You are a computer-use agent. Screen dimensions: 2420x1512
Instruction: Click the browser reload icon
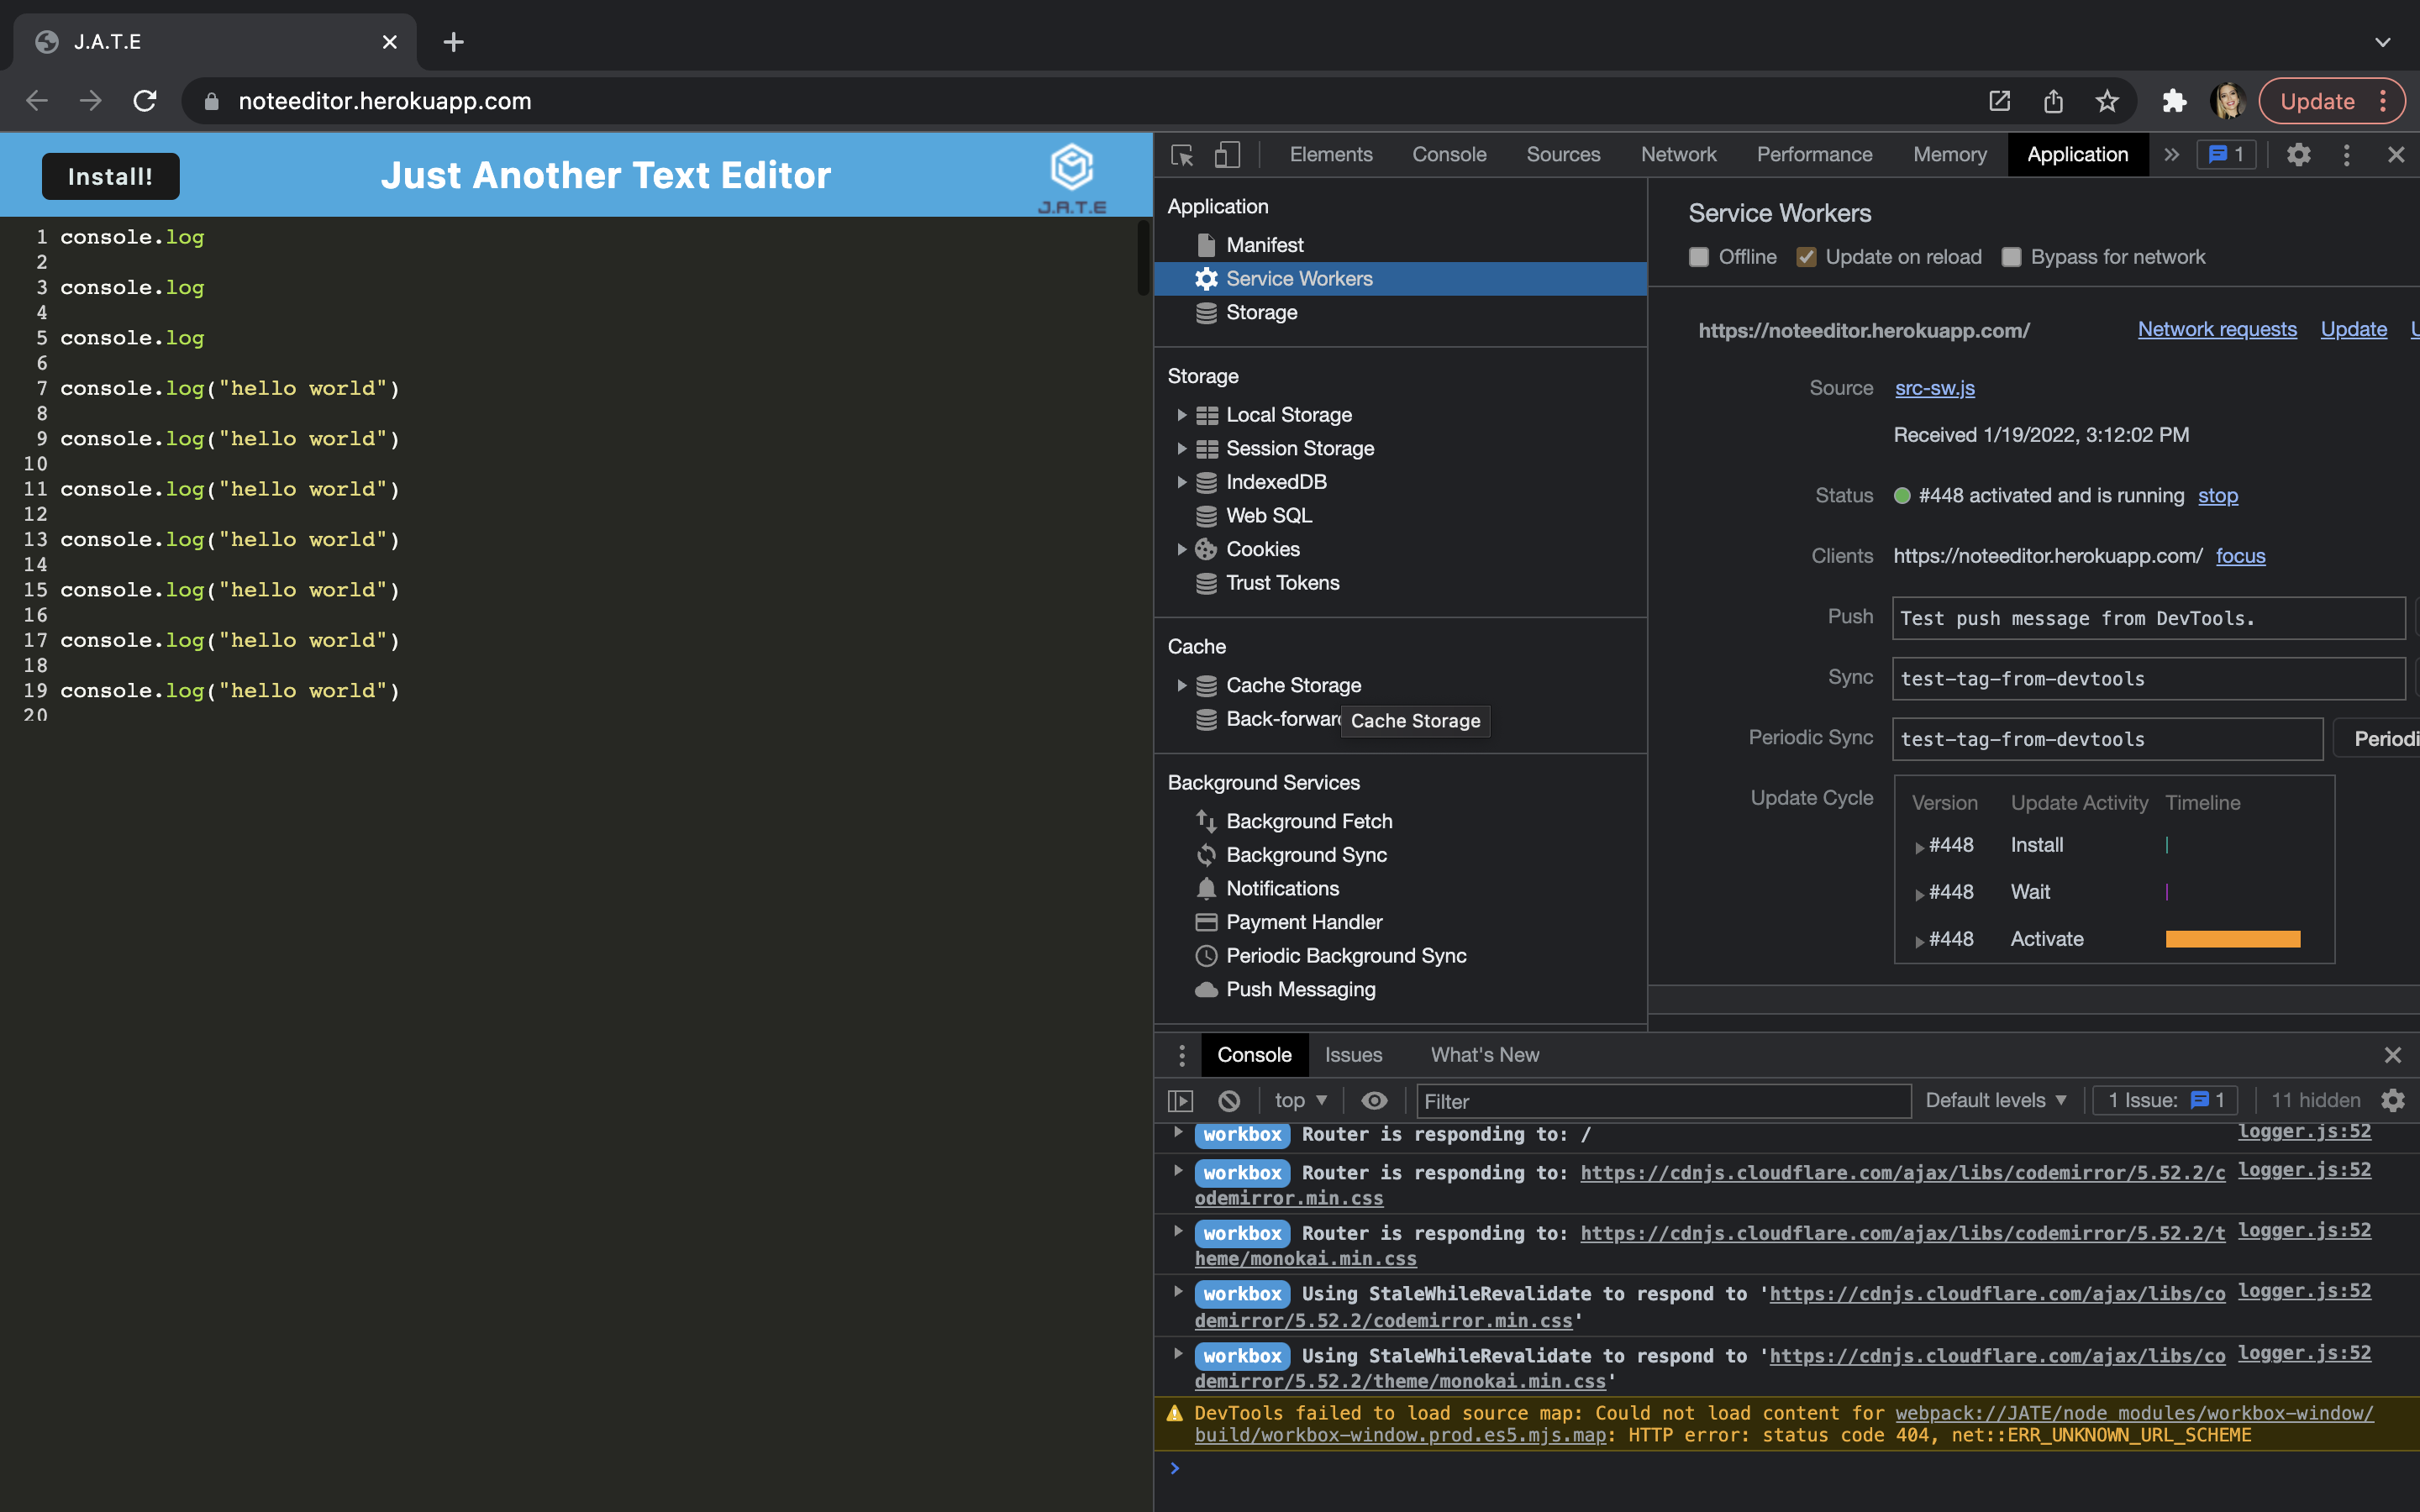pyautogui.click(x=145, y=101)
